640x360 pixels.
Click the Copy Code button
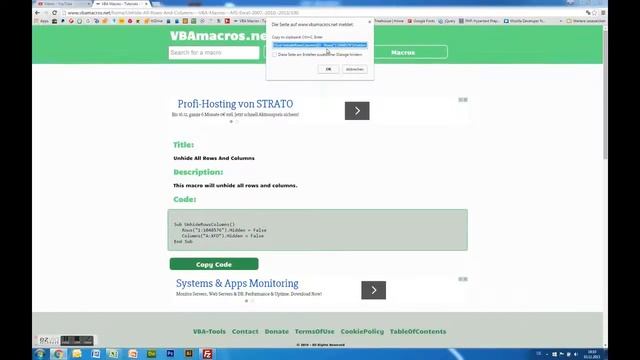coord(214,264)
